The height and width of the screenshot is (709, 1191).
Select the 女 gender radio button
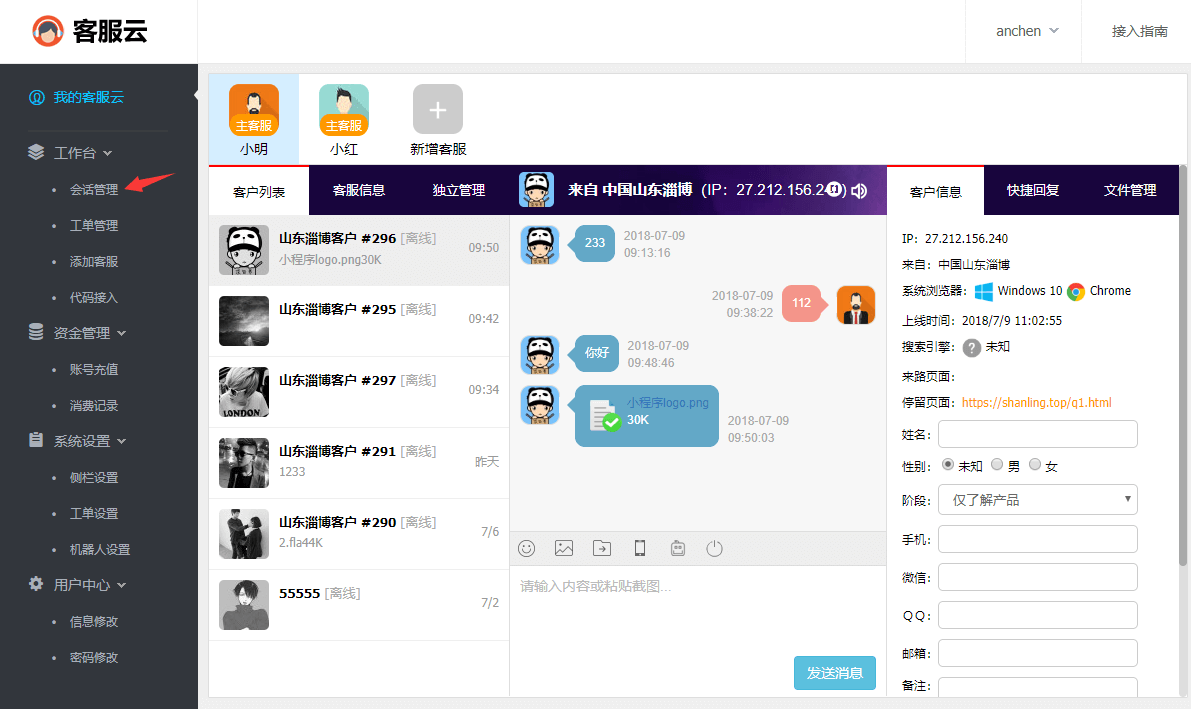[1035, 465]
